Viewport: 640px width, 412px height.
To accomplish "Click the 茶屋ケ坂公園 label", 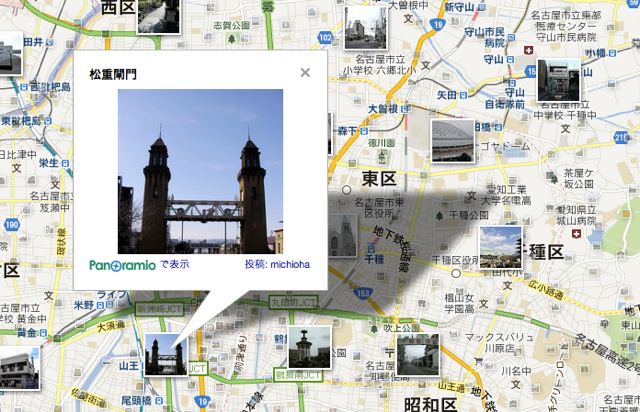I will (x=578, y=178).
